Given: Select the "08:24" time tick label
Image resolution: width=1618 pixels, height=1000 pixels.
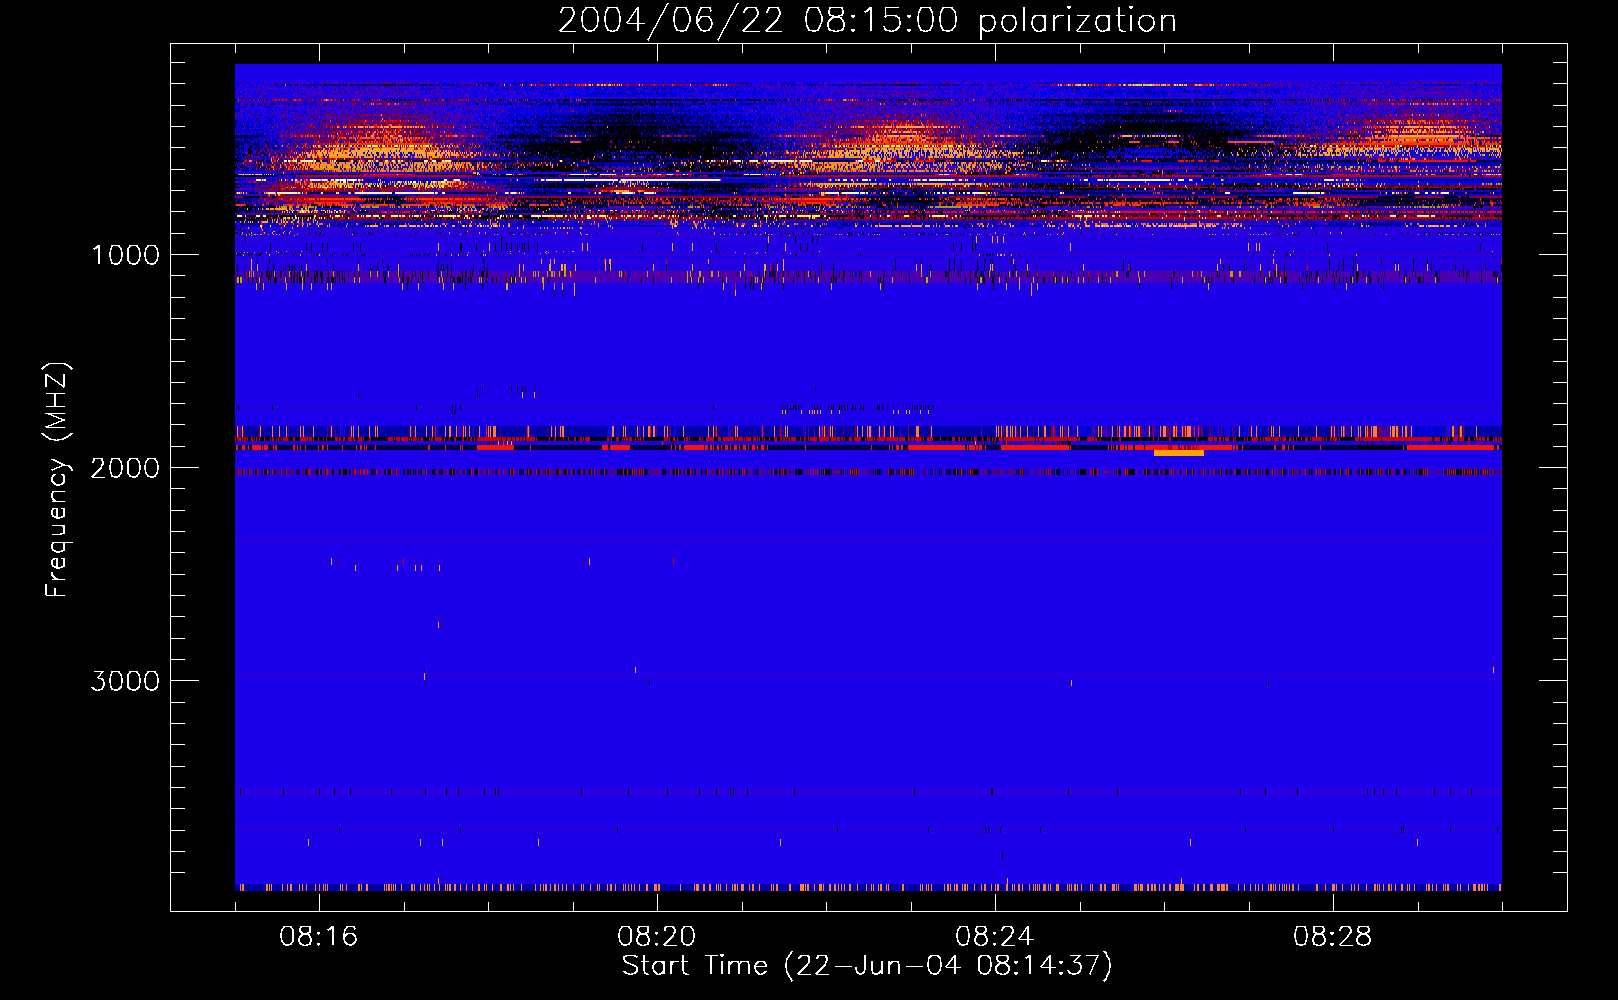Looking at the screenshot, I should click(995, 937).
